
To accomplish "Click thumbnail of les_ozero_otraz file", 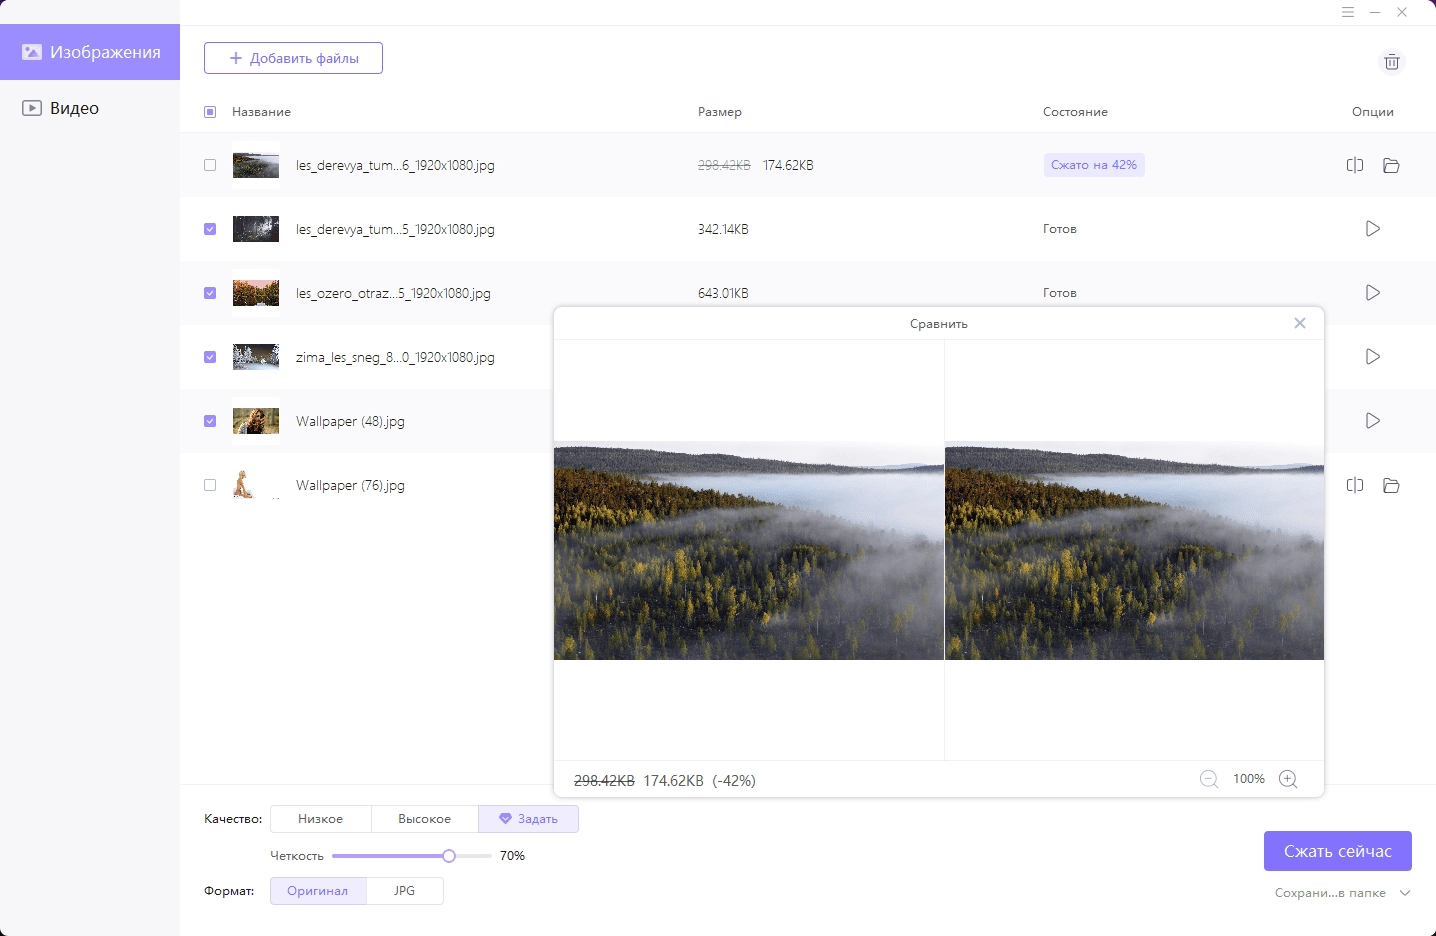I will point(256,293).
